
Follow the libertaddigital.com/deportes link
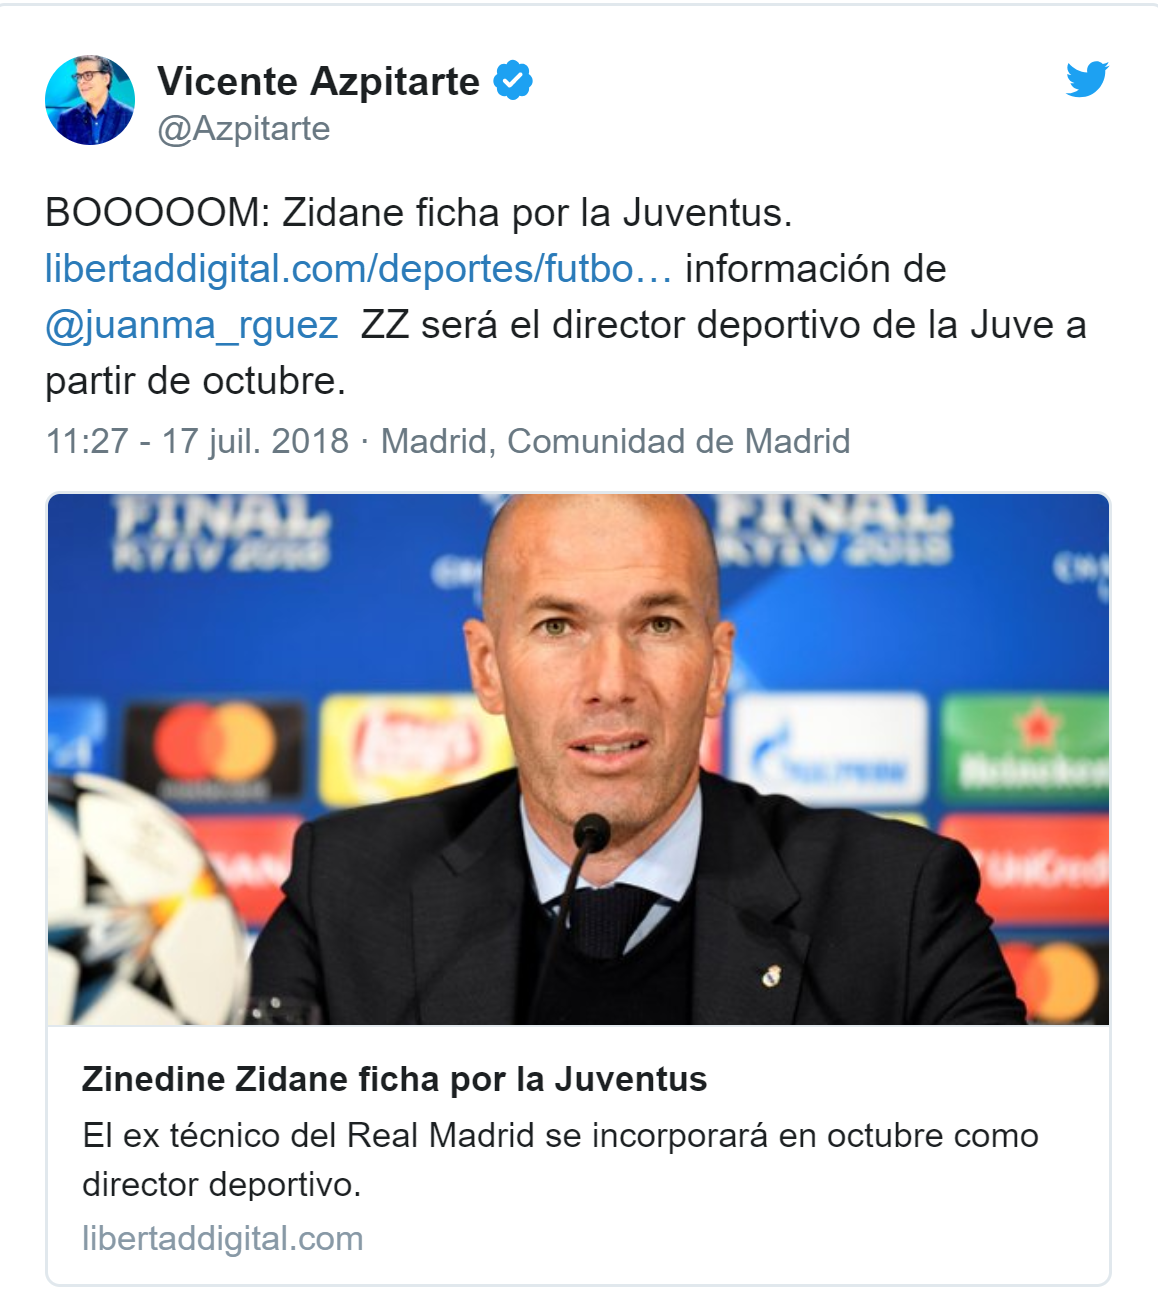(359, 268)
